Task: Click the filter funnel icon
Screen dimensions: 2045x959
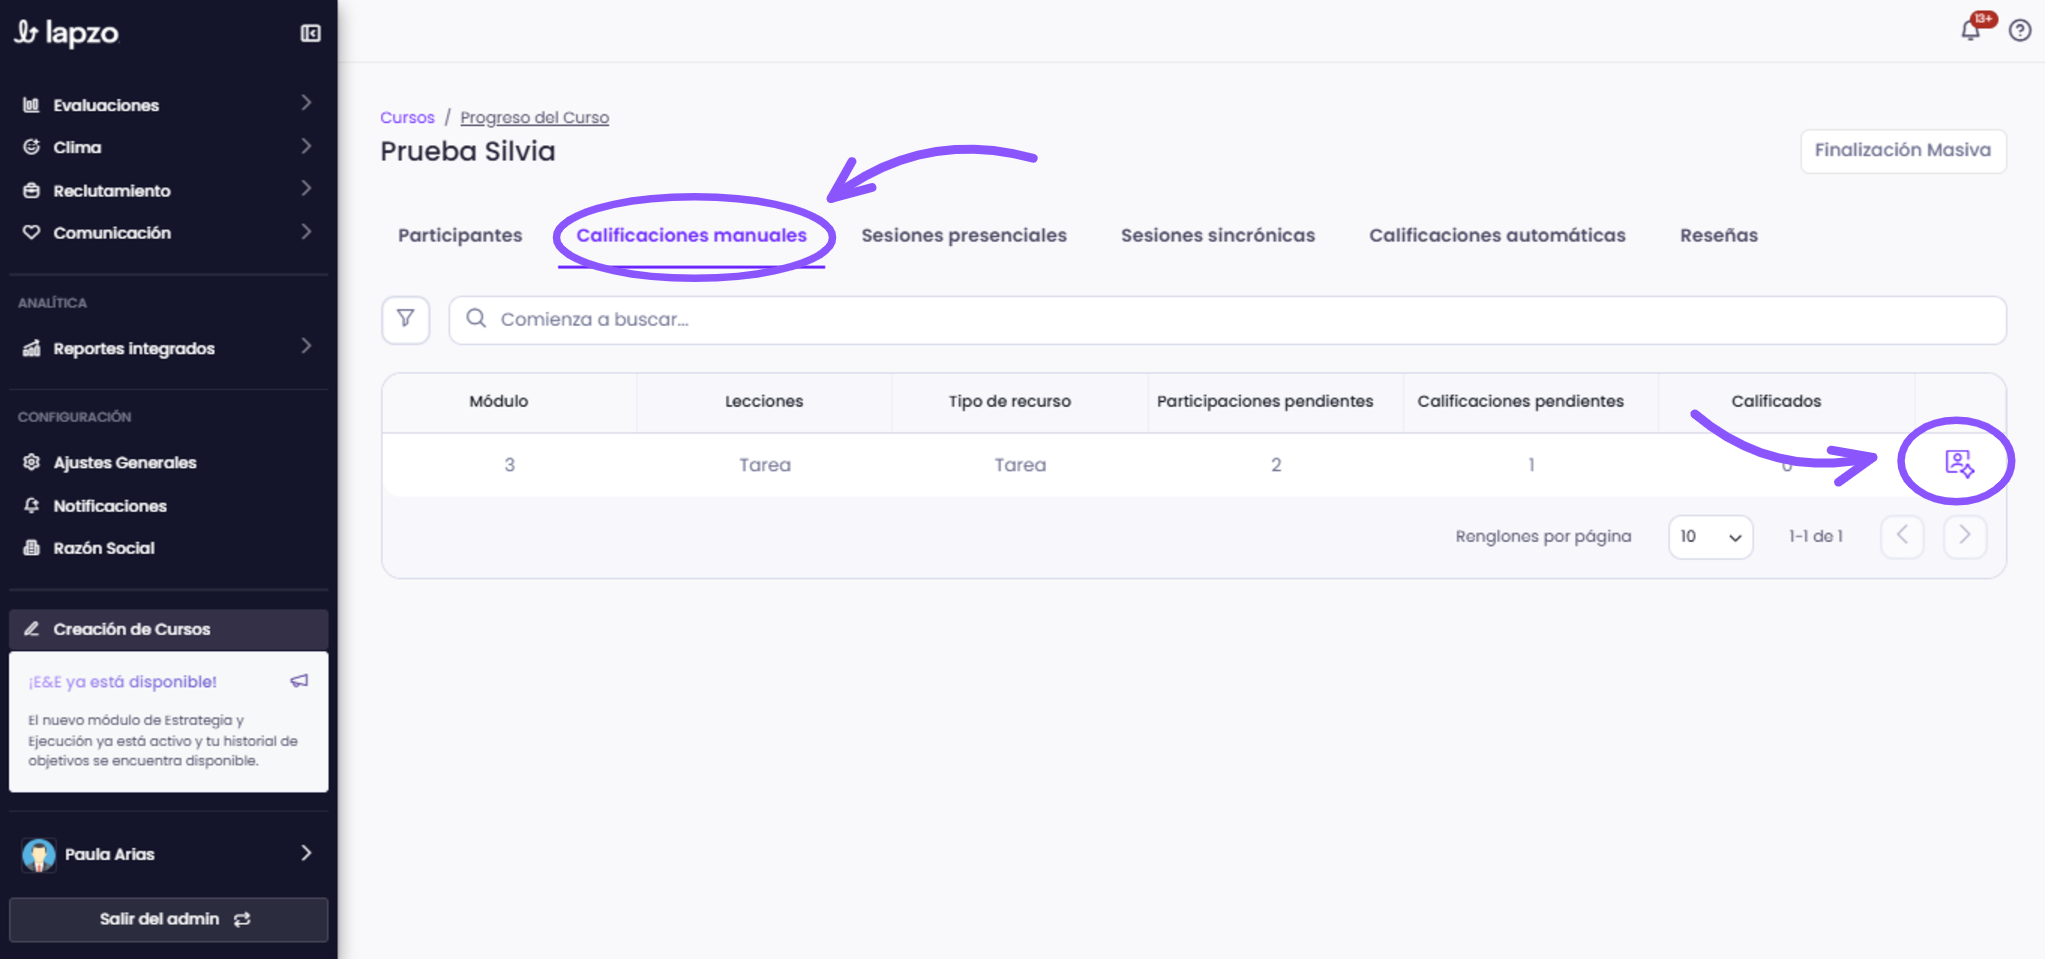Action: pyautogui.click(x=405, y=319)
